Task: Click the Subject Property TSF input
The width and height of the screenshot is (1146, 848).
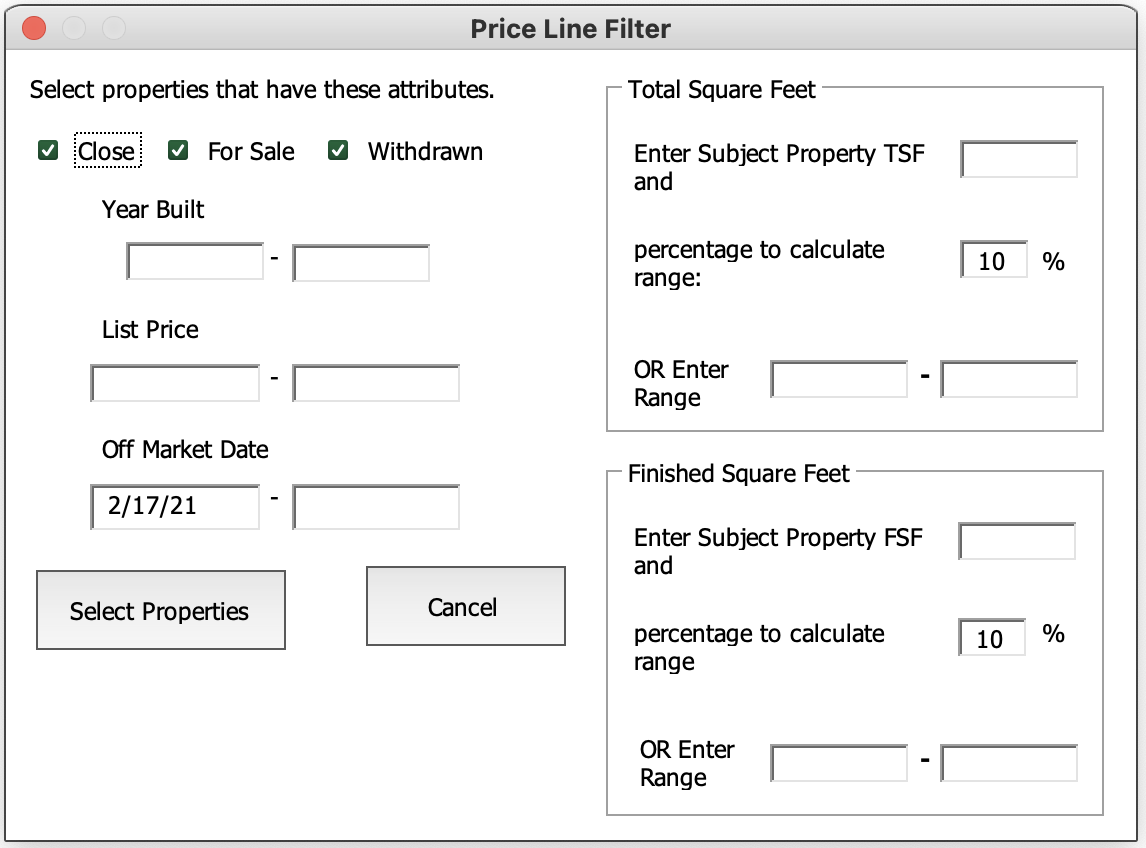Action: [x=1019, y=159]
